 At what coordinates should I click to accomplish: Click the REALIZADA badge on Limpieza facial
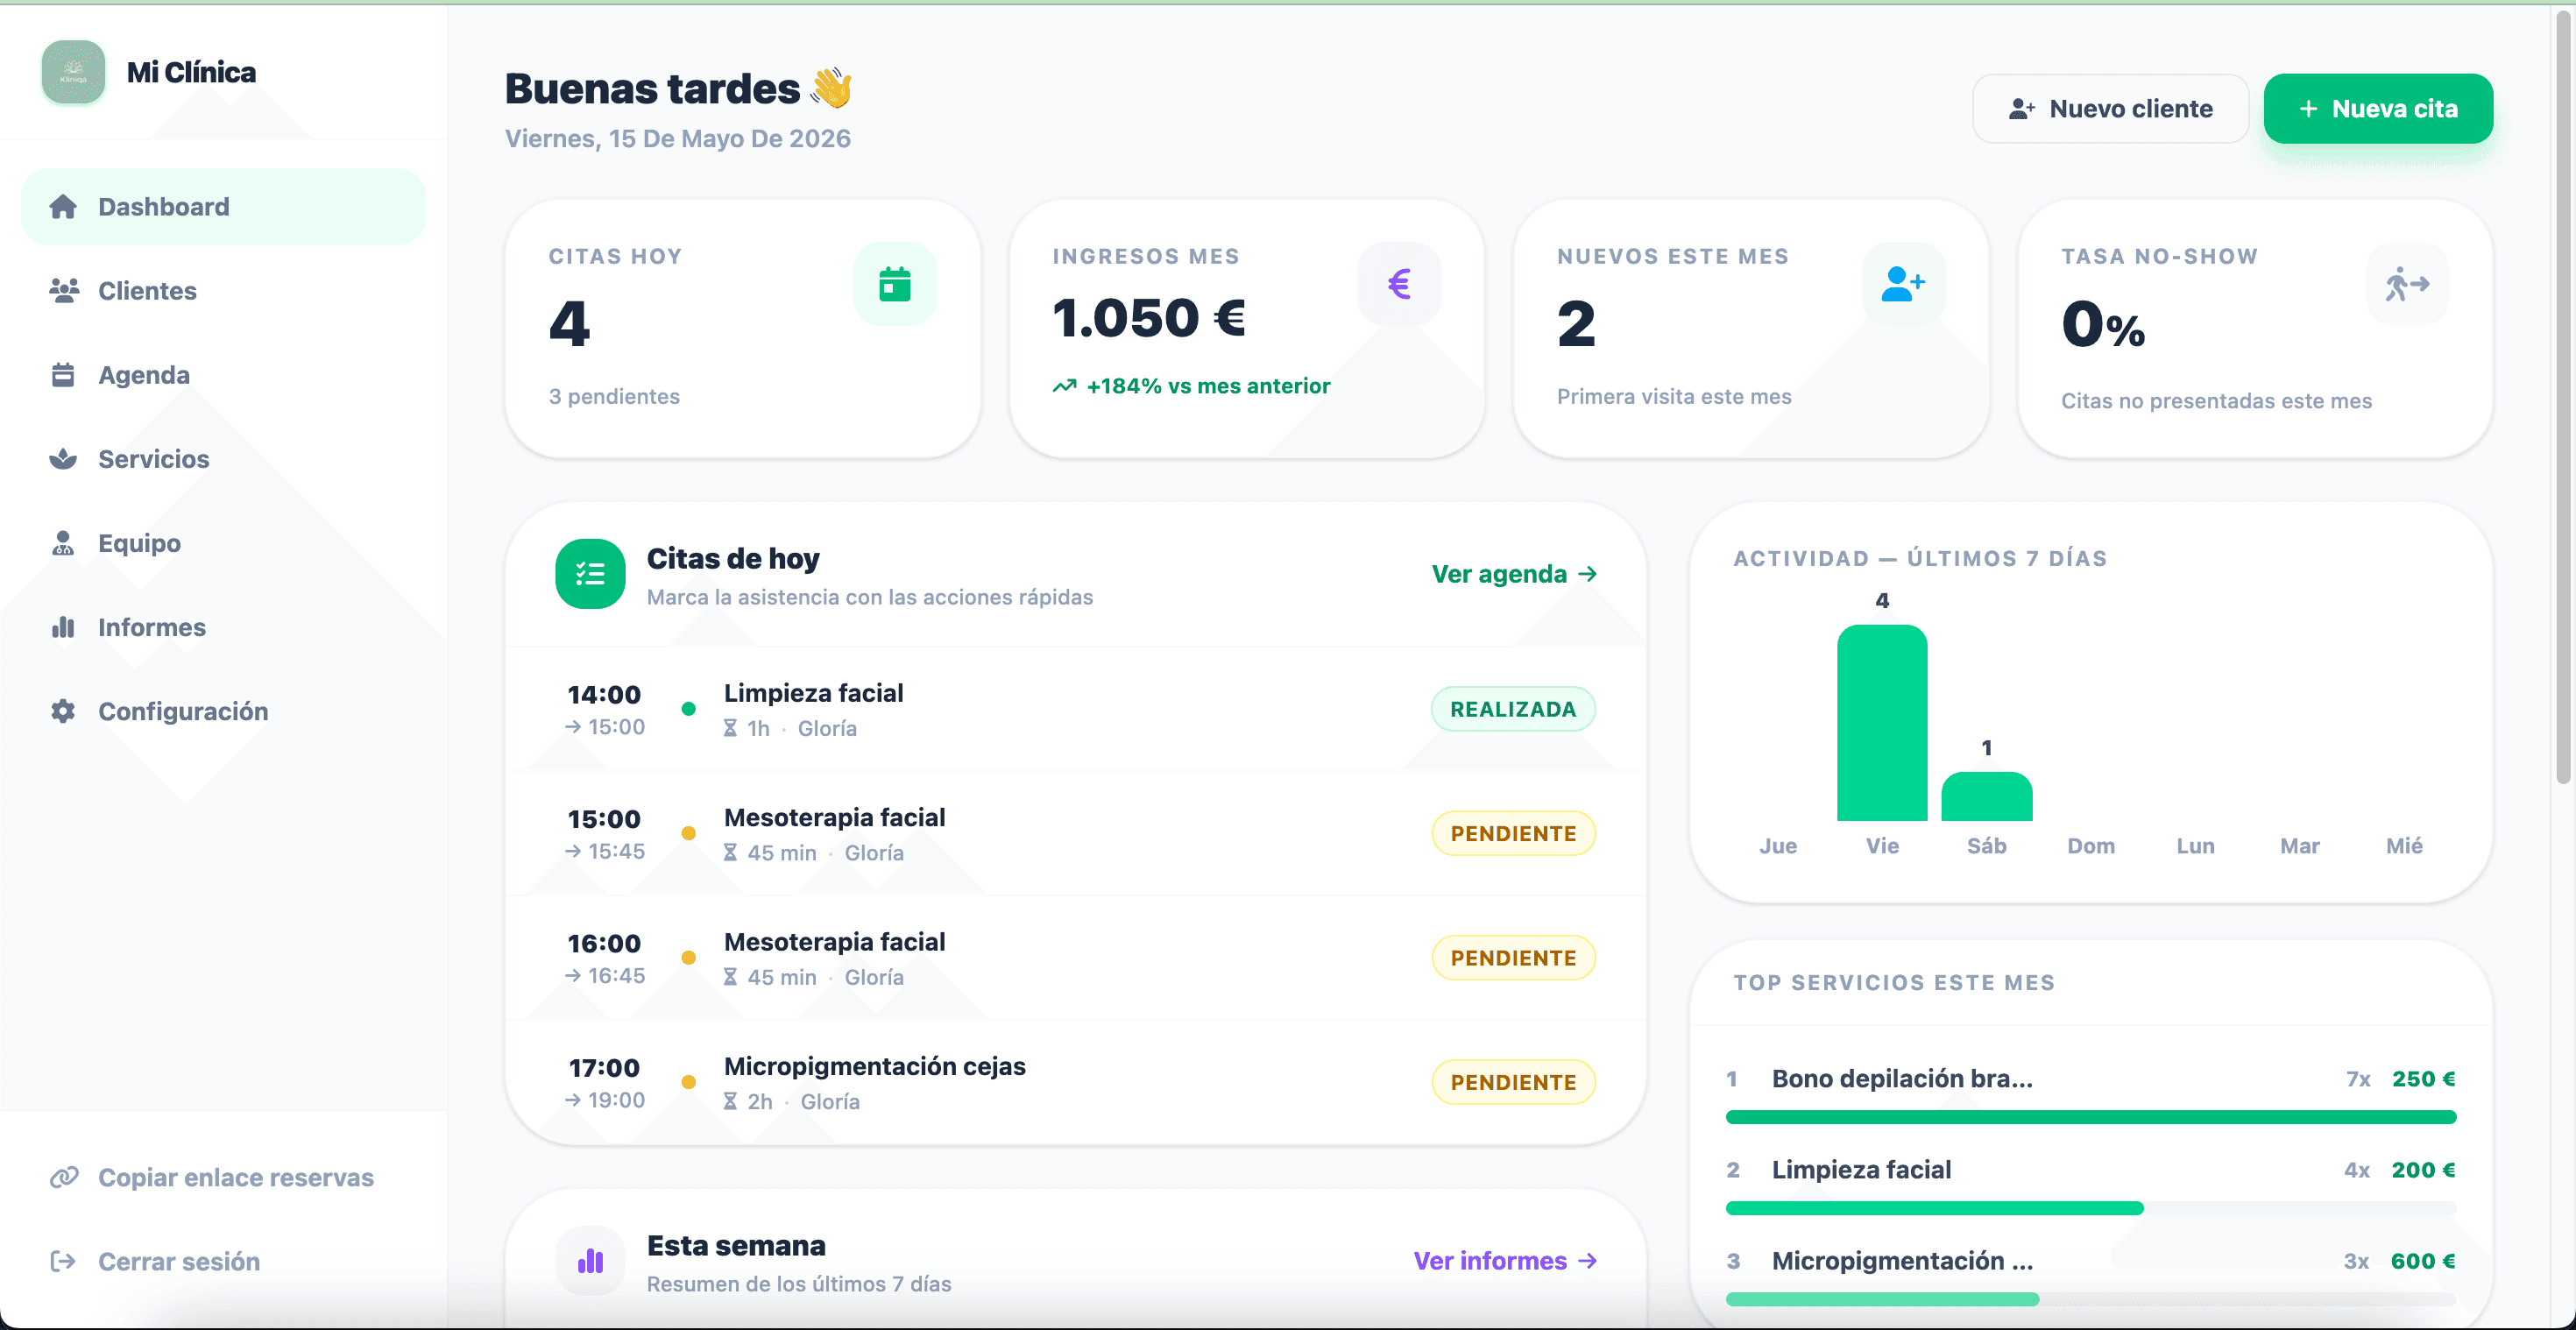[1513, 709]
